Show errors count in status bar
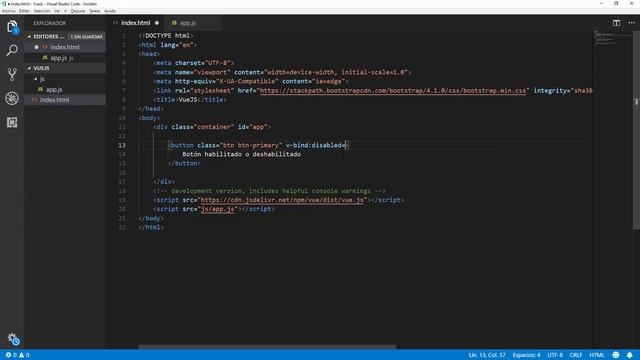This screenshot has height=360, width=640. 11,355
